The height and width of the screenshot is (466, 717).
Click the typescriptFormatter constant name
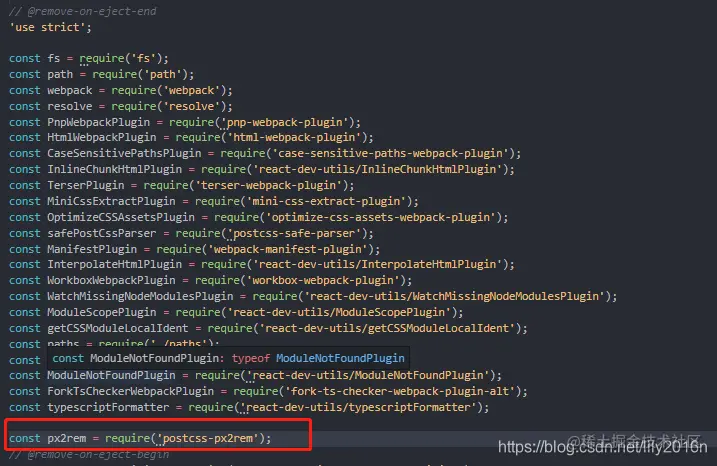pos(108,407)
